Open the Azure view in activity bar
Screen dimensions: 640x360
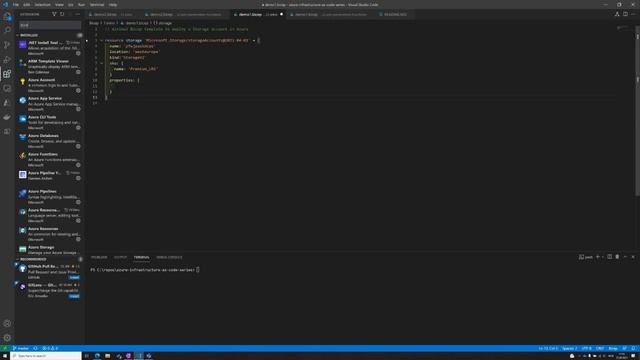7,102
